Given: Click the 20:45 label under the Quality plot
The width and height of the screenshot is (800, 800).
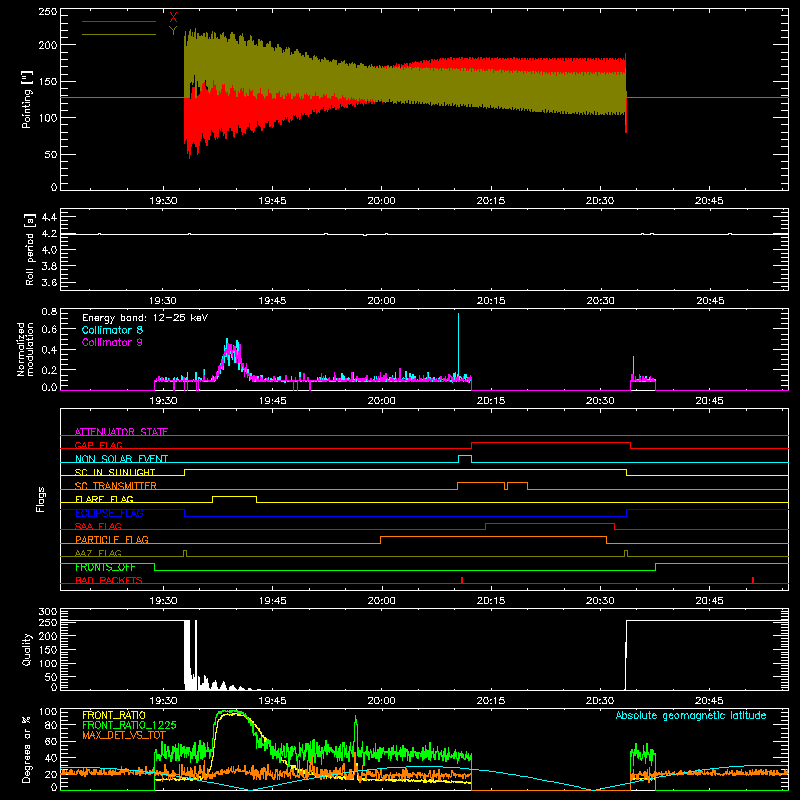Looking at the screenshot, I should click(x=709, y=701).
